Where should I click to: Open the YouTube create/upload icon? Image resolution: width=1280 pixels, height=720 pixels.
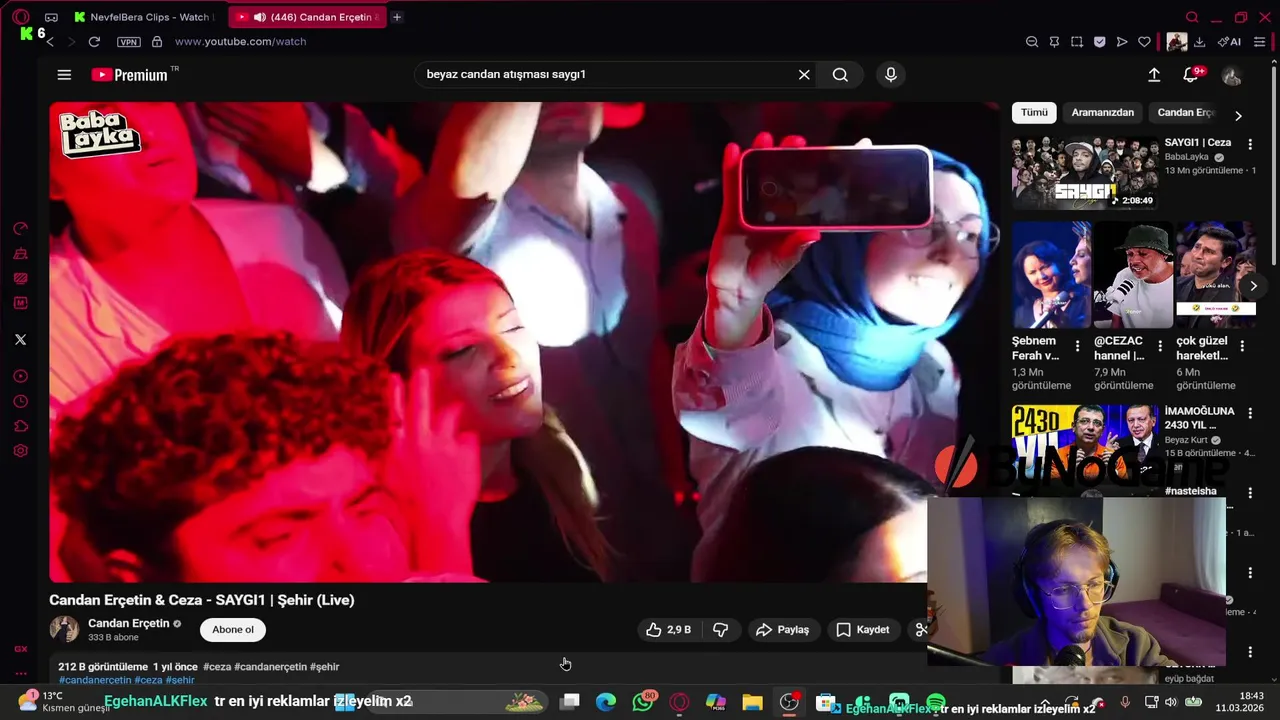[x=1154, y=75]
